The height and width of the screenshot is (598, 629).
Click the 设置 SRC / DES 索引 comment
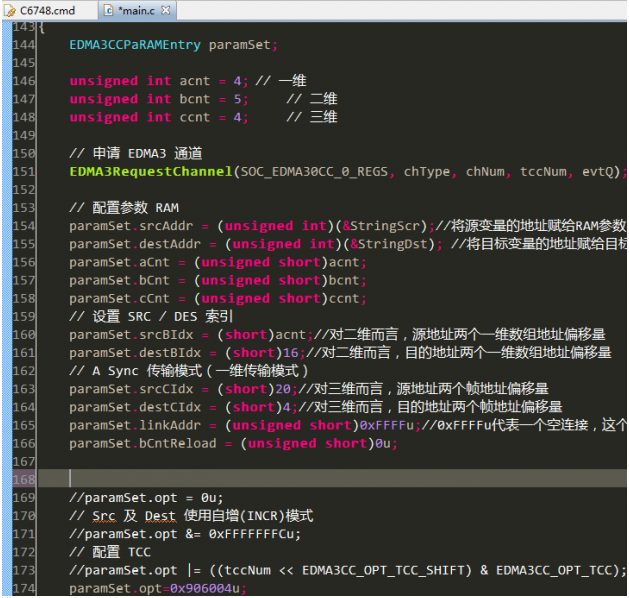point(151,316)
